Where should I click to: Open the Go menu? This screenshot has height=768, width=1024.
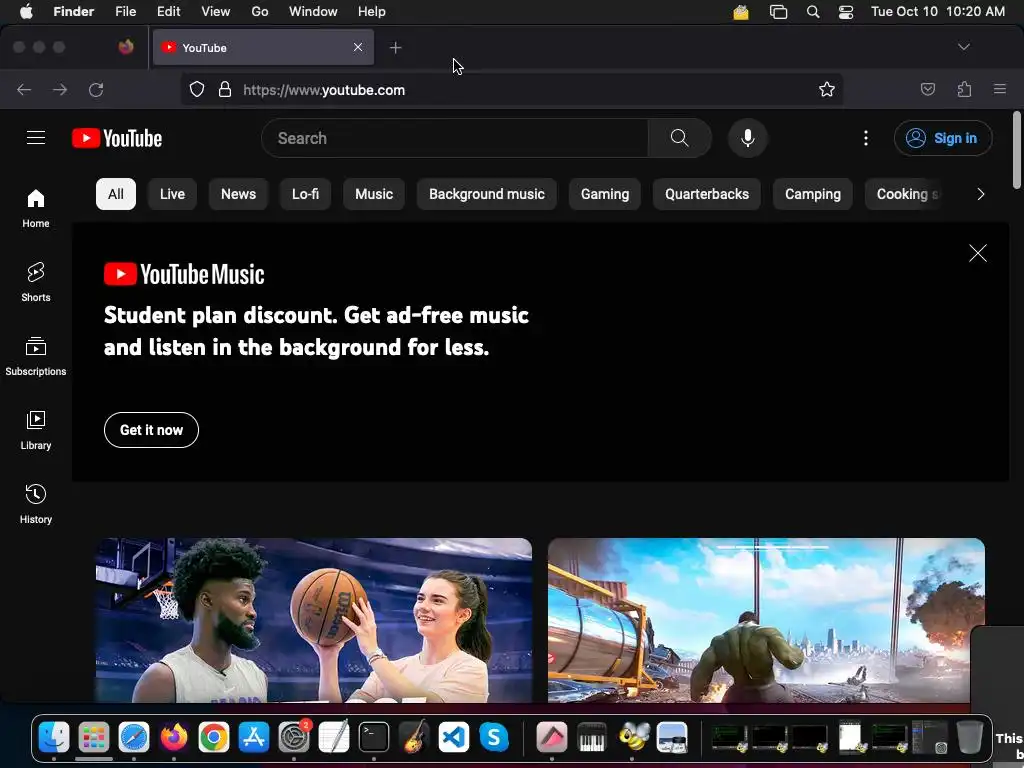point(260,12)
